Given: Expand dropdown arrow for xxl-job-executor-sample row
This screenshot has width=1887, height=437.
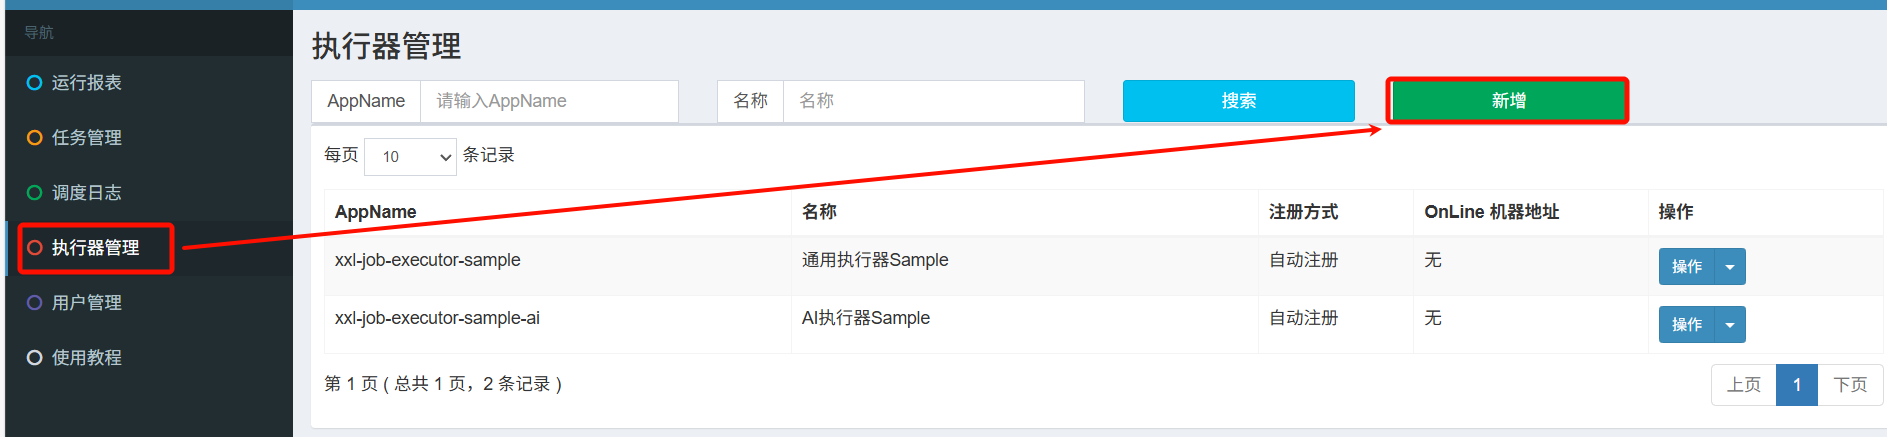Looking at the screenshot, I should tap(1730, 267).
